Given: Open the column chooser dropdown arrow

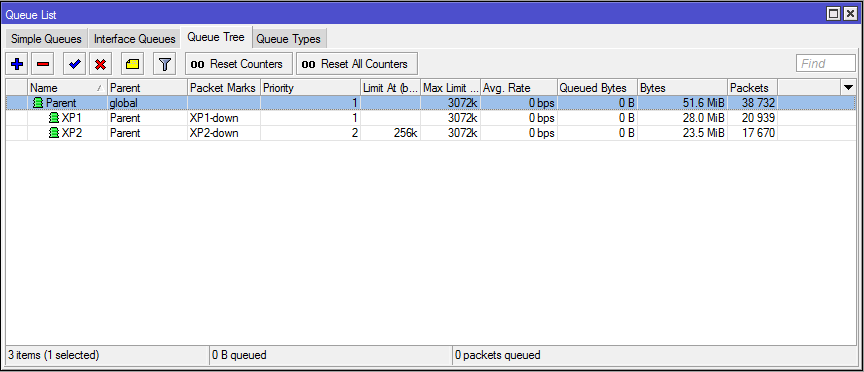Looking at the screenshot, I should tap(848, 87).
